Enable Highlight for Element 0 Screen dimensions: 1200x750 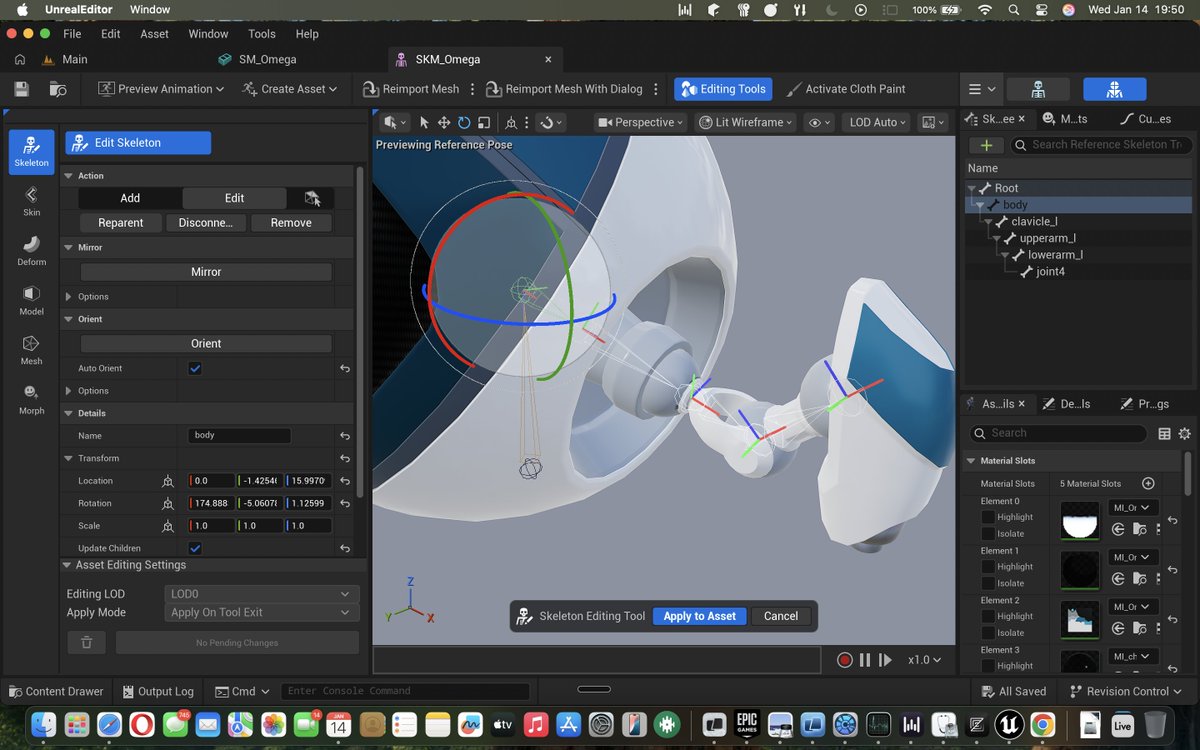pyautogui.click(x=988, y=517)
